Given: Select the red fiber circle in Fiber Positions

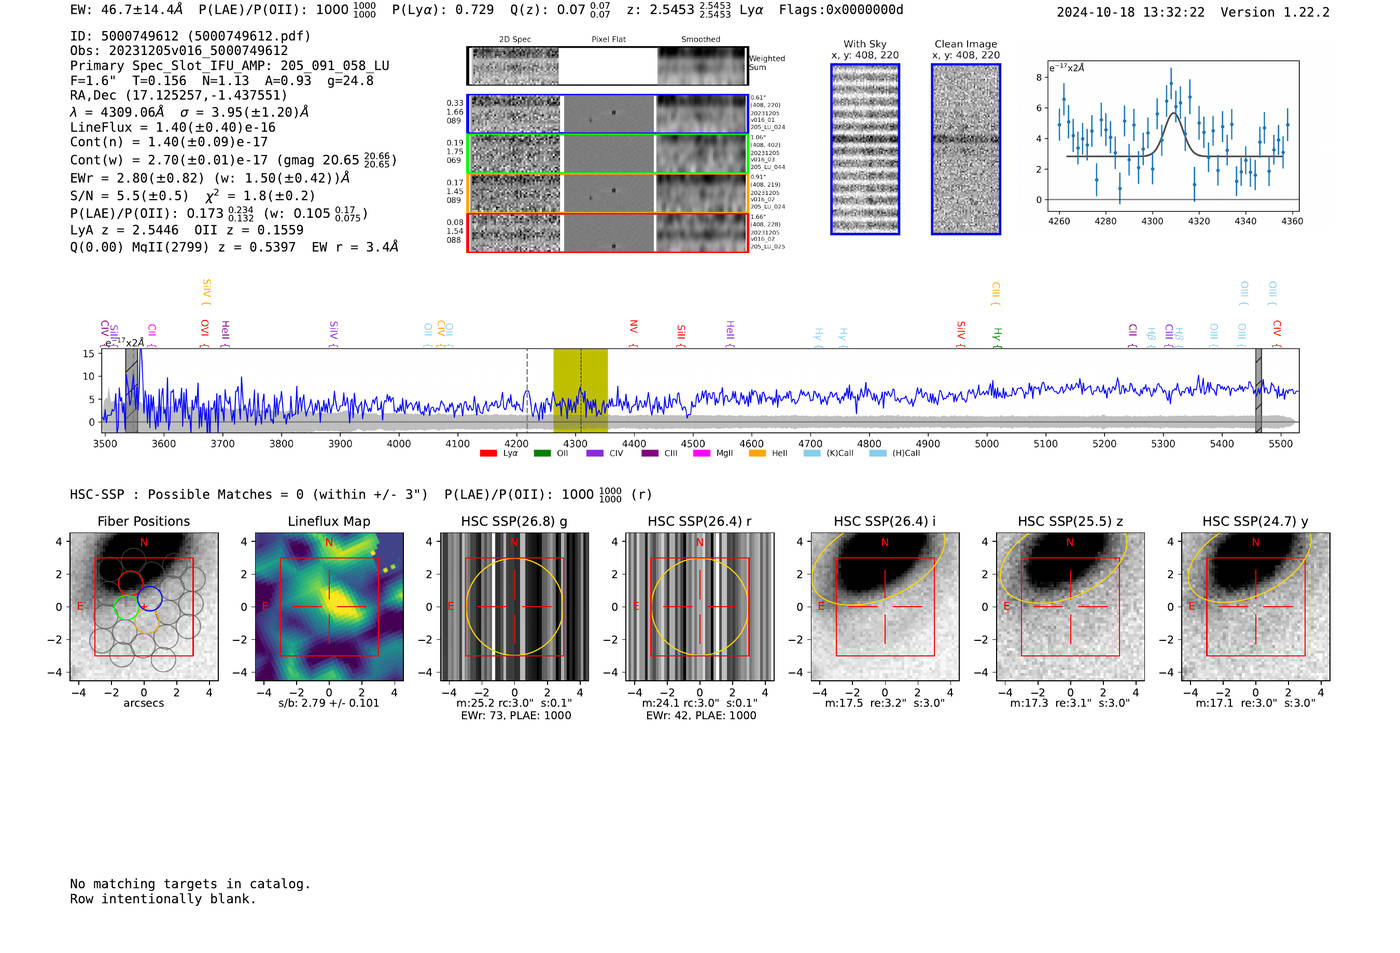Looking at the screenshot, I should pos(131,584).
